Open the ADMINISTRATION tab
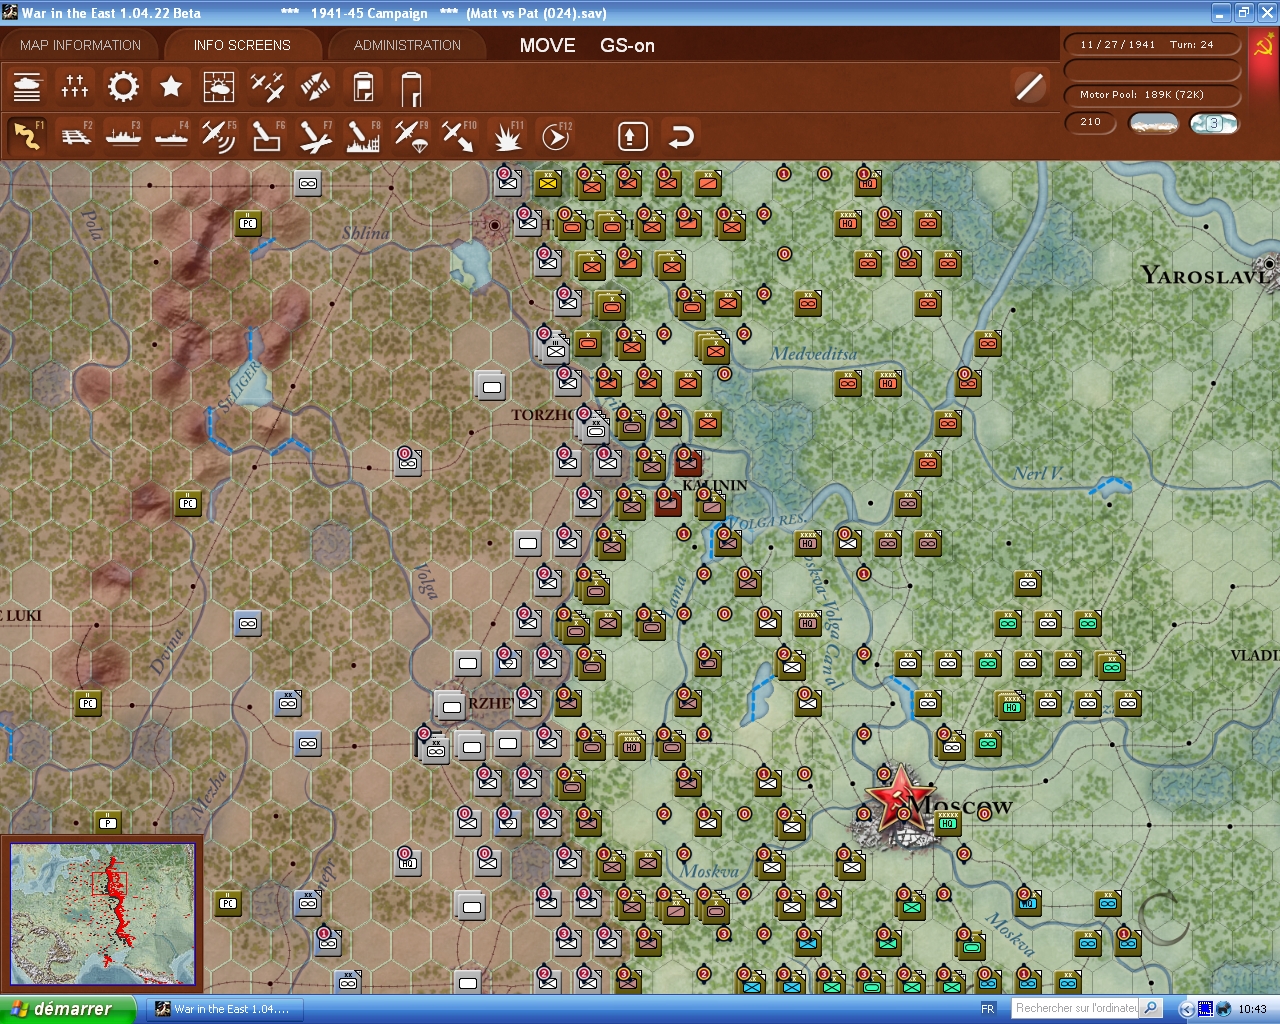Screen dimensions: 1280x1024 (x=407, y=45)
